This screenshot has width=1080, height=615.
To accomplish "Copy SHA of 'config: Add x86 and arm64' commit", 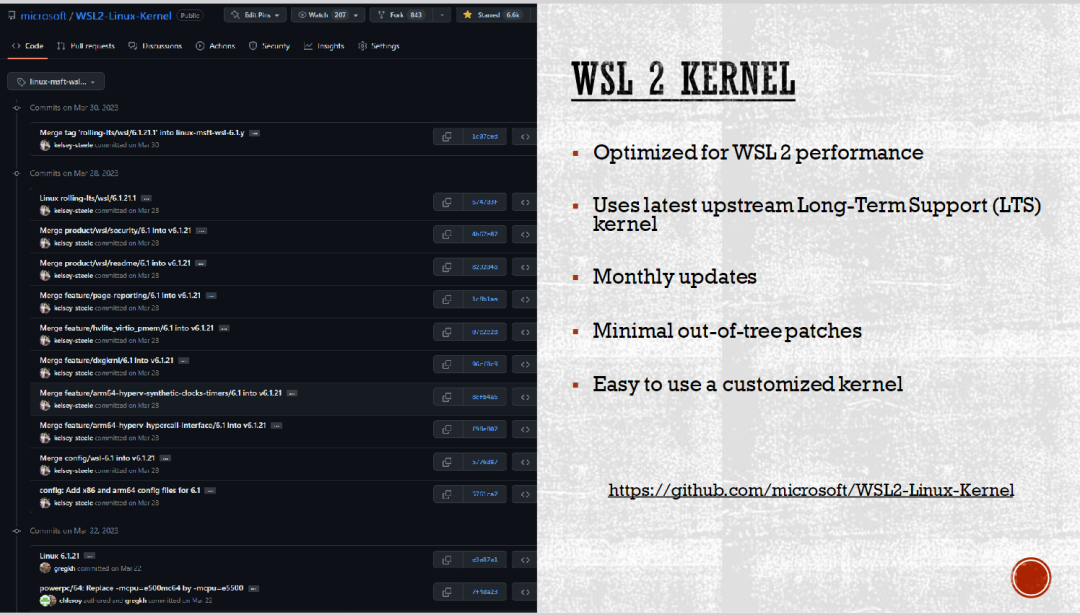I will [x=447, y=494].
